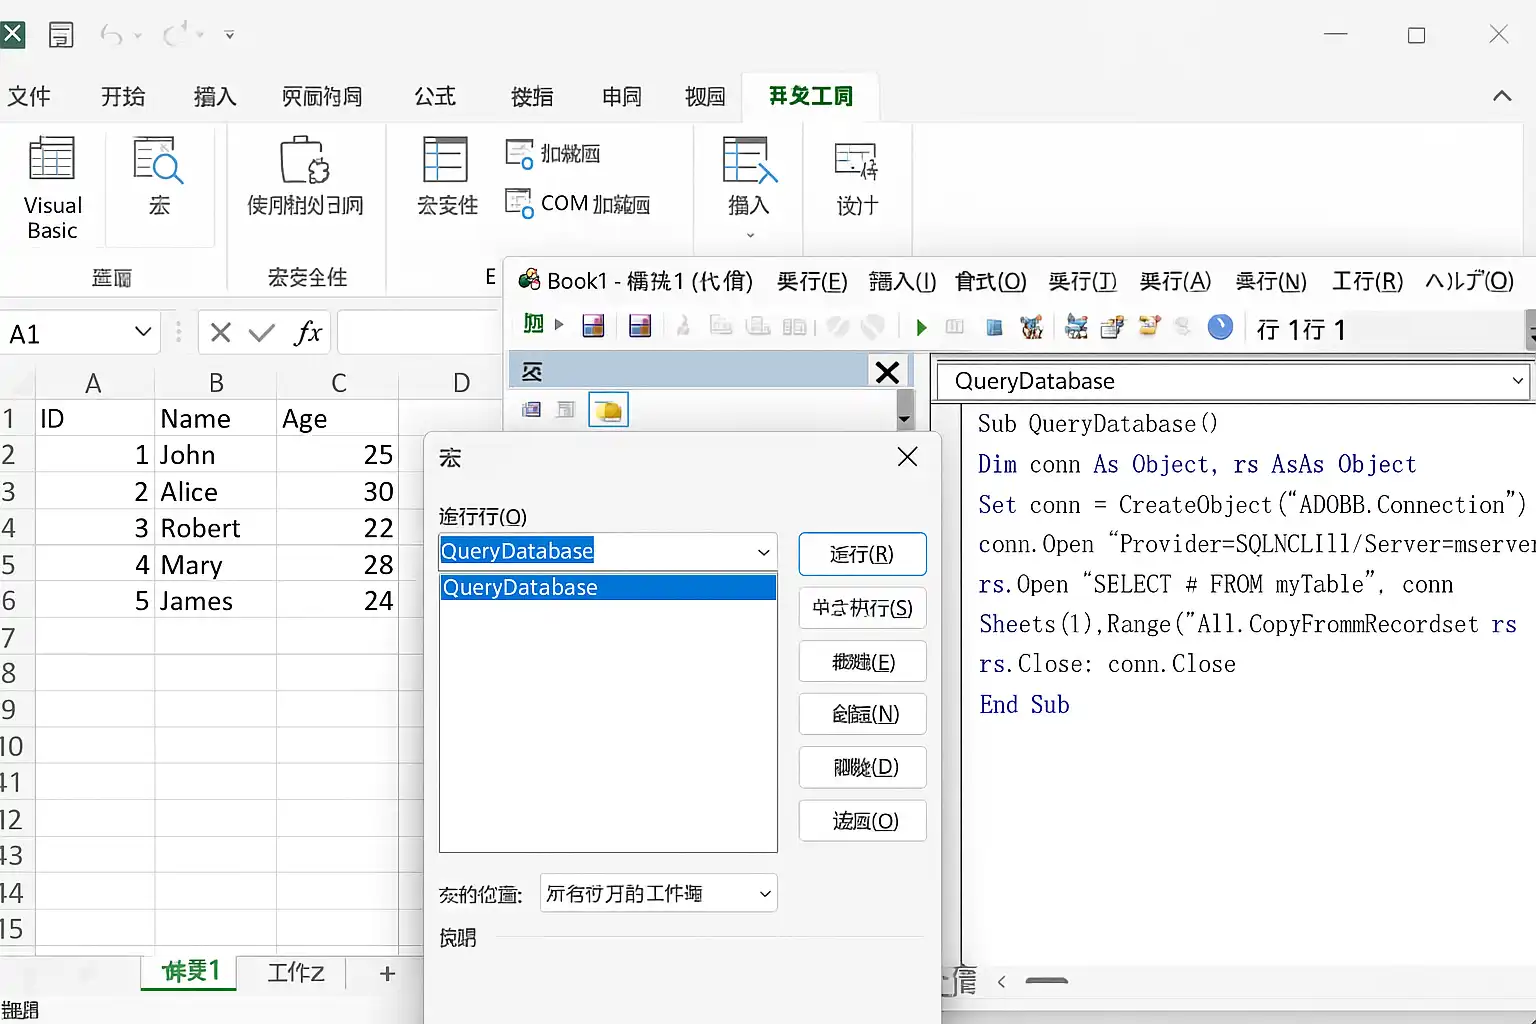Run macro with green play icon
The height and width of the screenshot is (1024, 1536).
pyautogui.click(x=921, y=327)
